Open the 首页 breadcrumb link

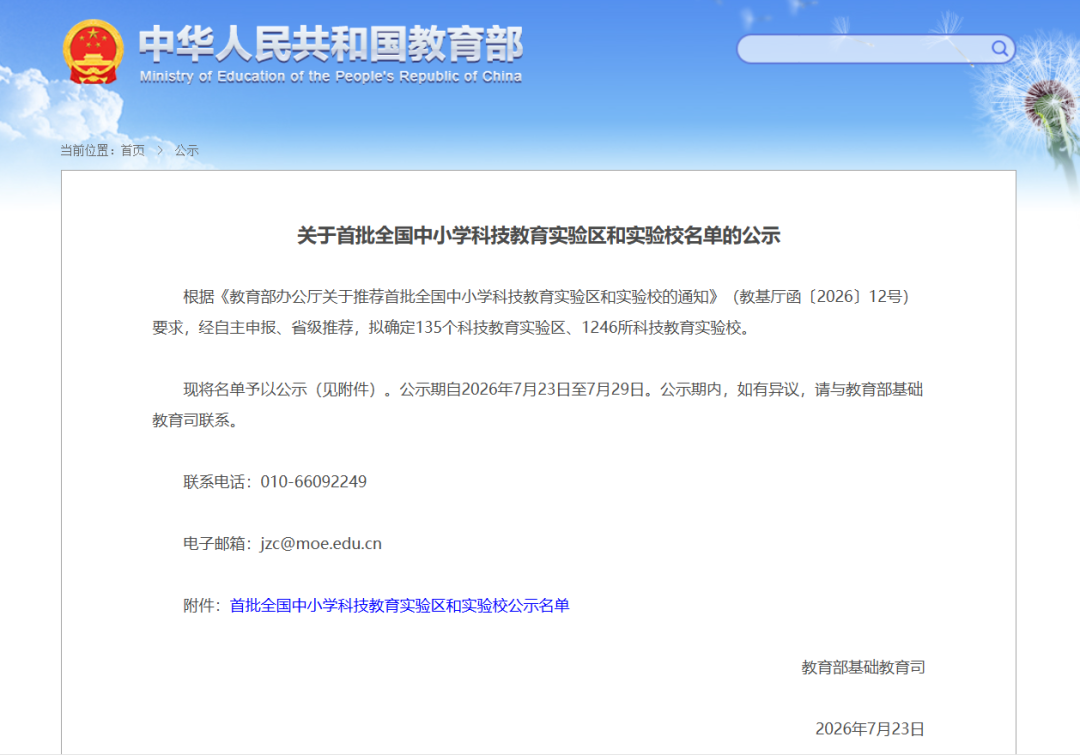point(133,150)
